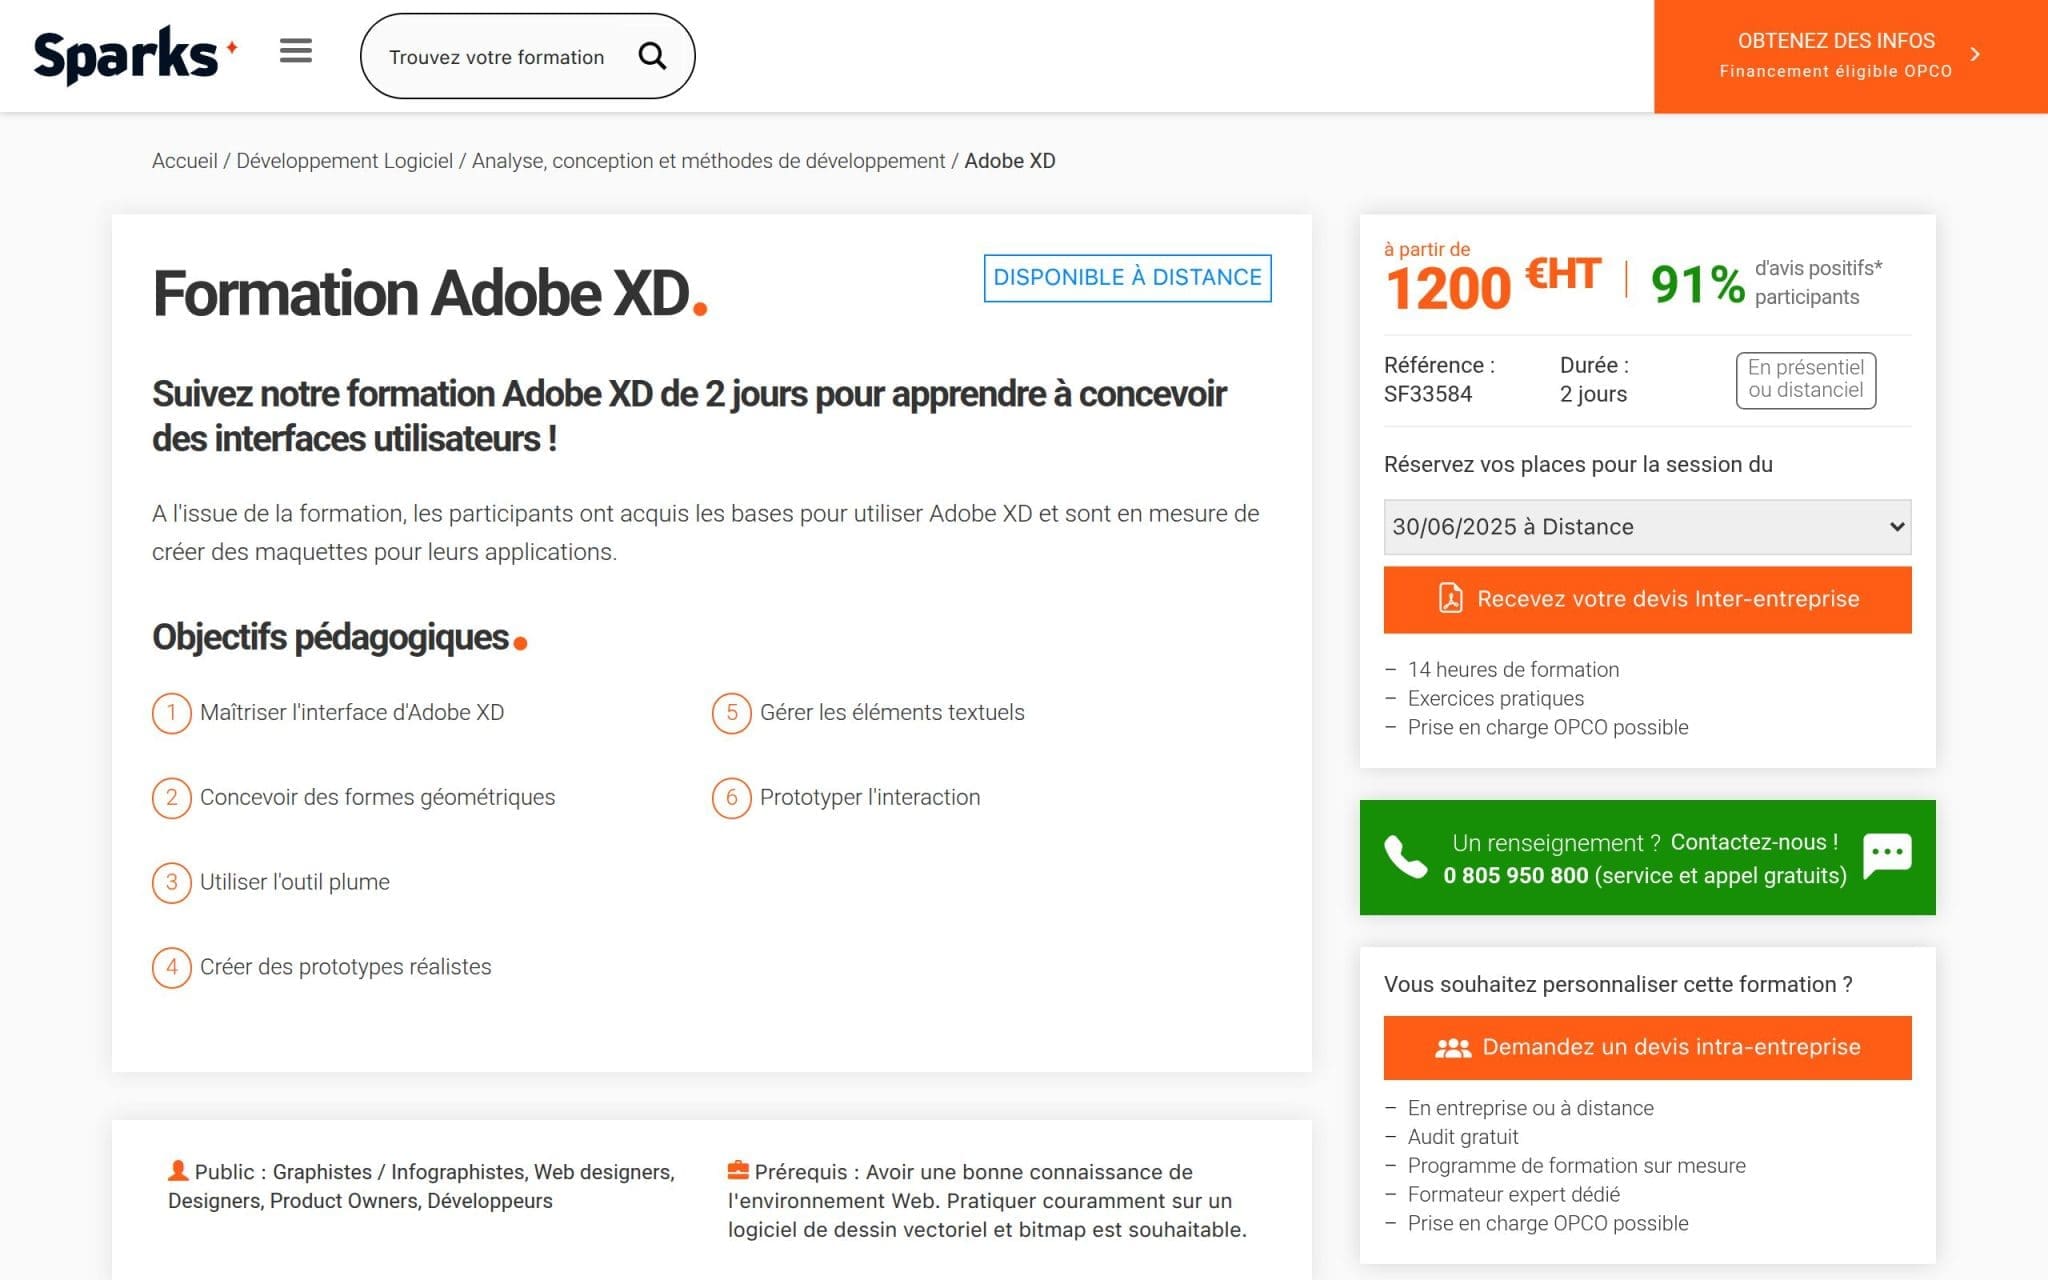Click Réservez vos places pour la session du label
The height and width of the screenshot is (1280, 2048).
coord(1578,464)
